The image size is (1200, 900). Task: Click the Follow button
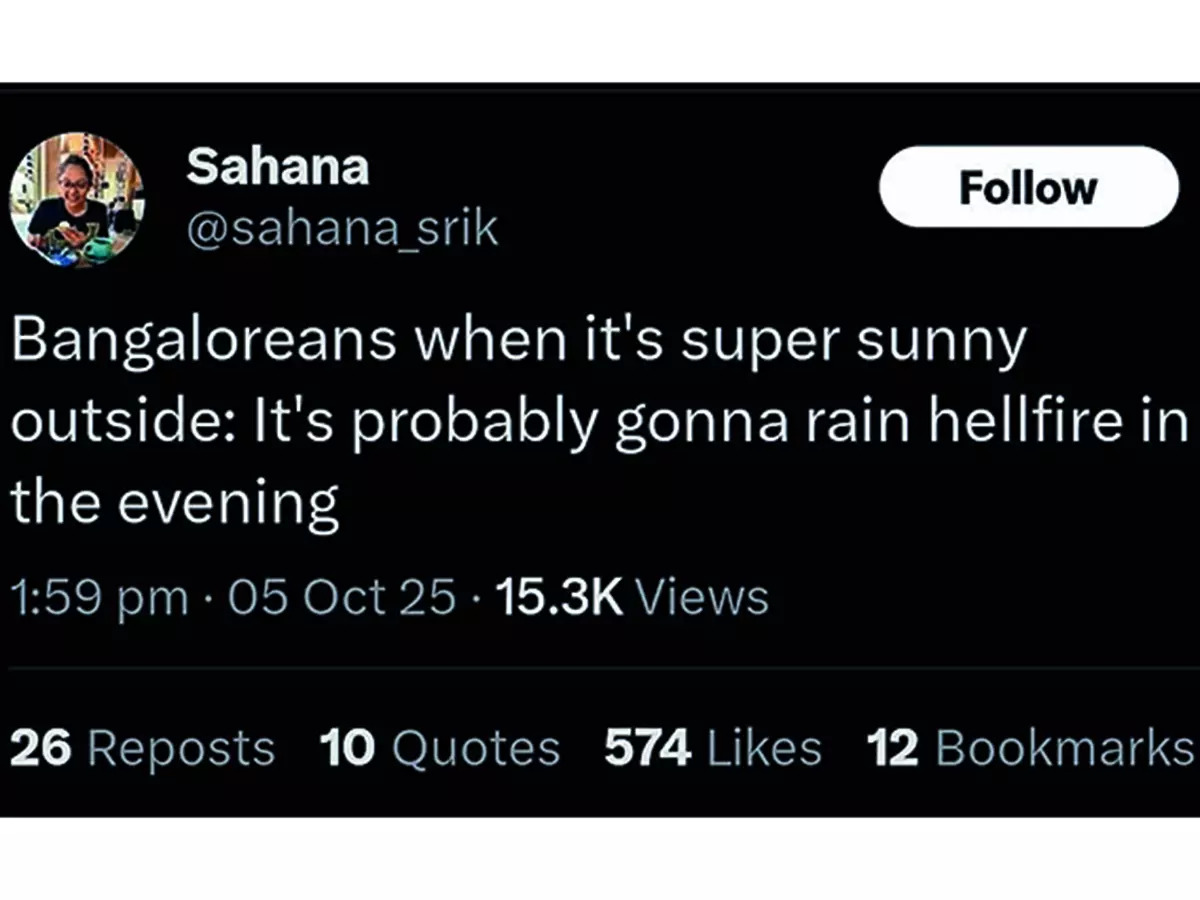pyautogui.click(x=1029, y=187)
